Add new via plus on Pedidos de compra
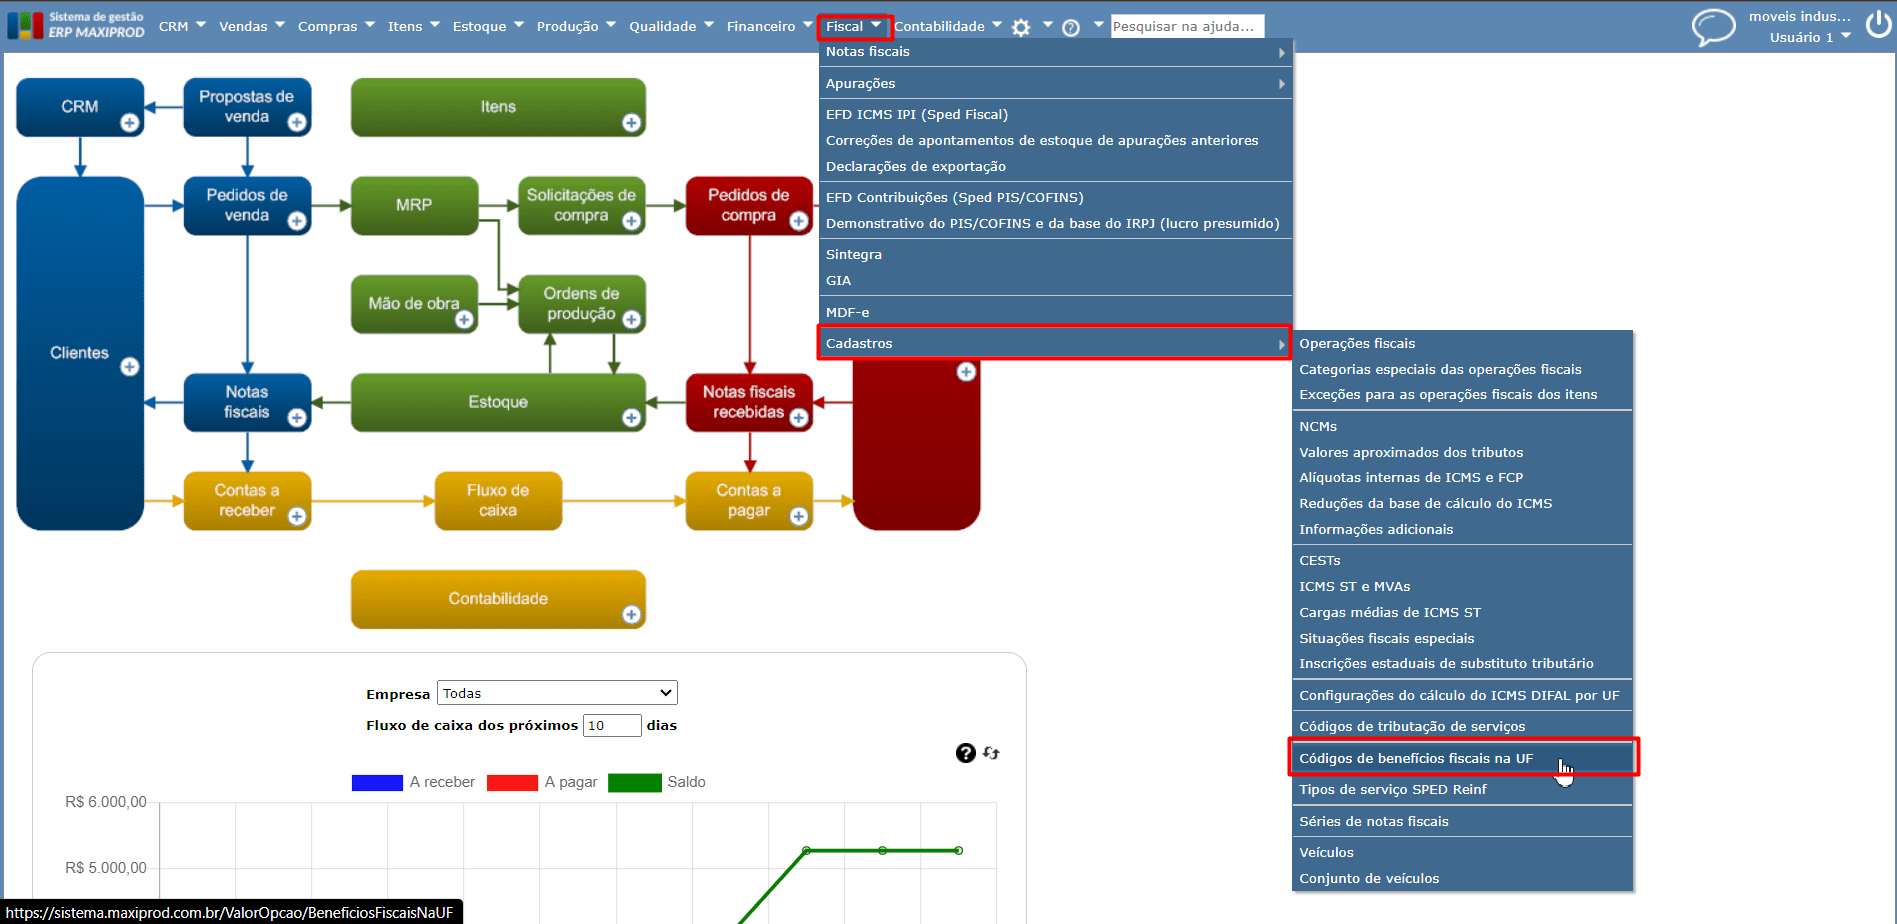The width and height of the screenshot is (1897, 924). click(798, 221)
